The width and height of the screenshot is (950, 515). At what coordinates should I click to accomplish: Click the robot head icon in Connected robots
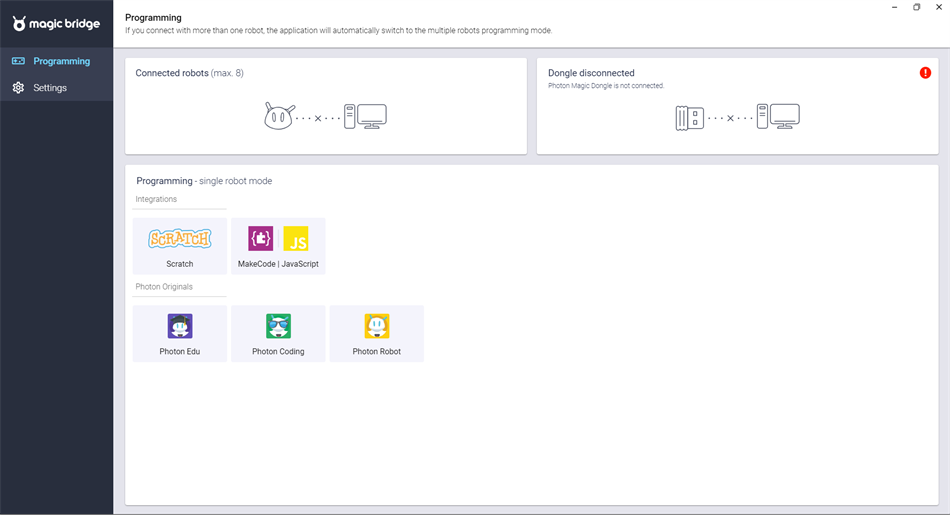click(279, 116)
